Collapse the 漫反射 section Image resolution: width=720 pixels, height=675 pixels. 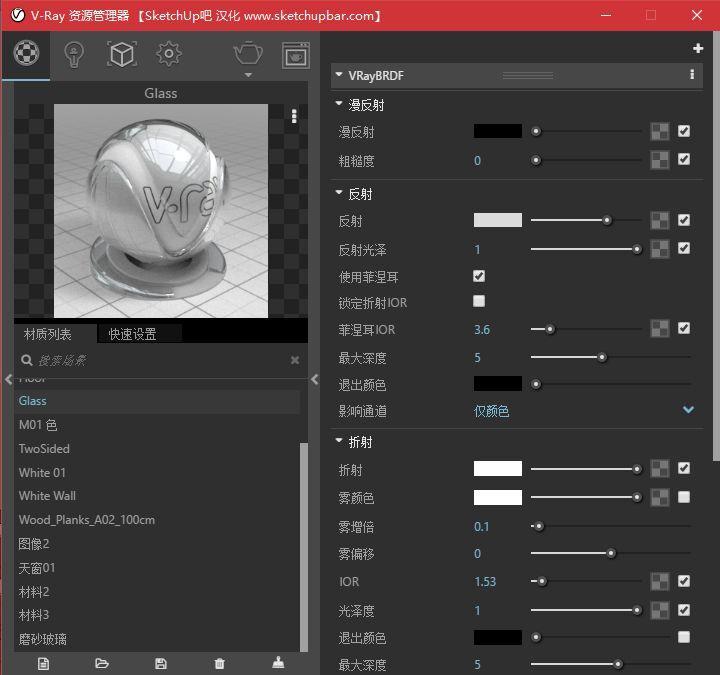pos(339,104)
